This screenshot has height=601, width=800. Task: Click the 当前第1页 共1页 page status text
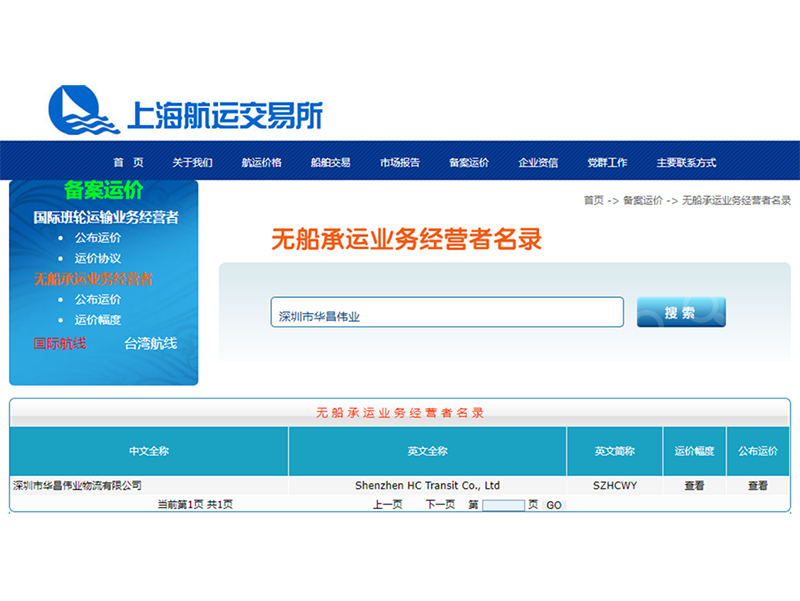click(195, 505)
